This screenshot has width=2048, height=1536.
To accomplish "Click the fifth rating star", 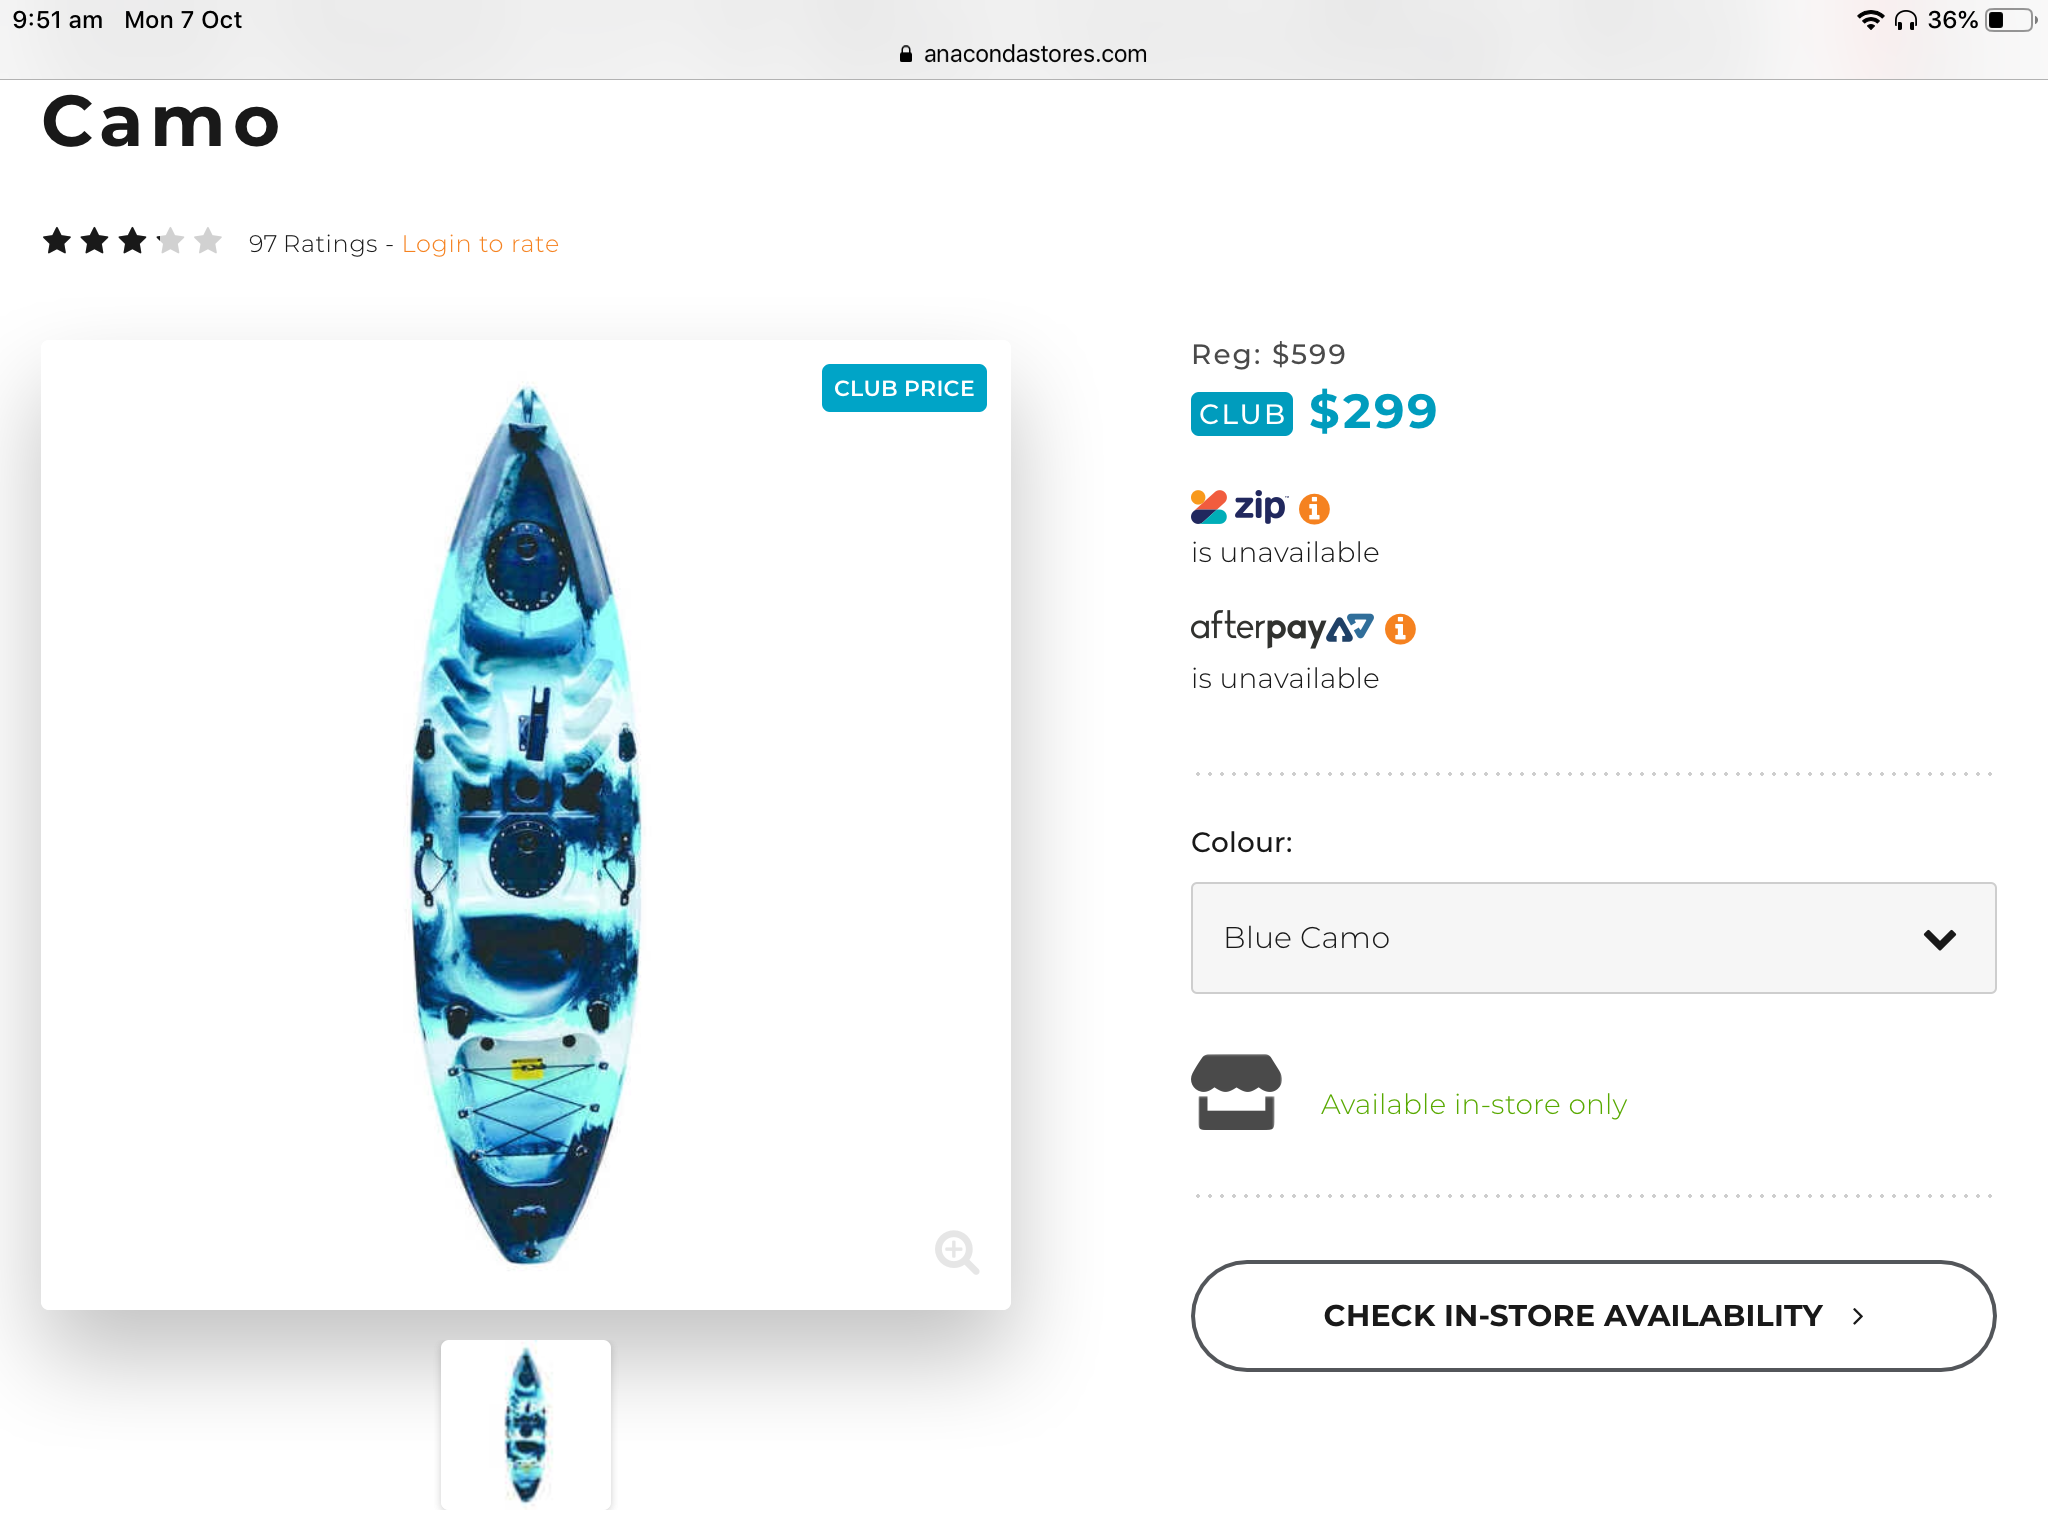I will tap(208, 241).
